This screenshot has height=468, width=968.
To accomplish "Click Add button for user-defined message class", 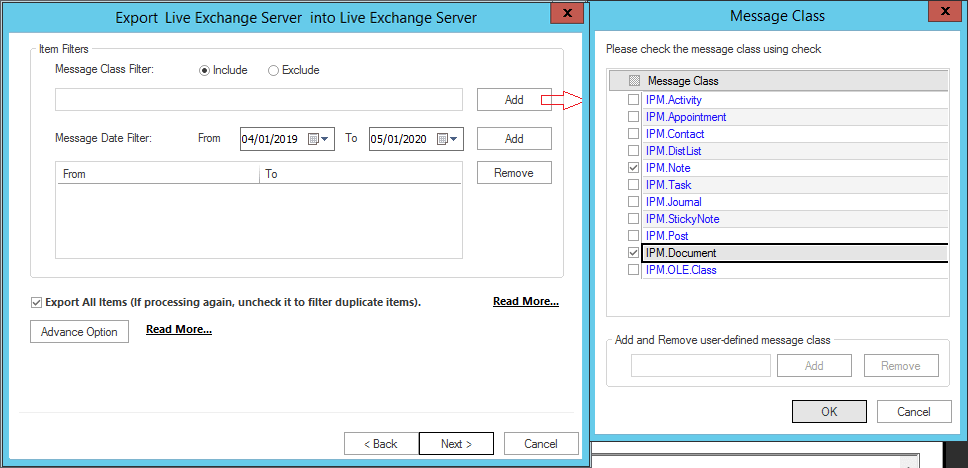I will (x=814, y=366).
